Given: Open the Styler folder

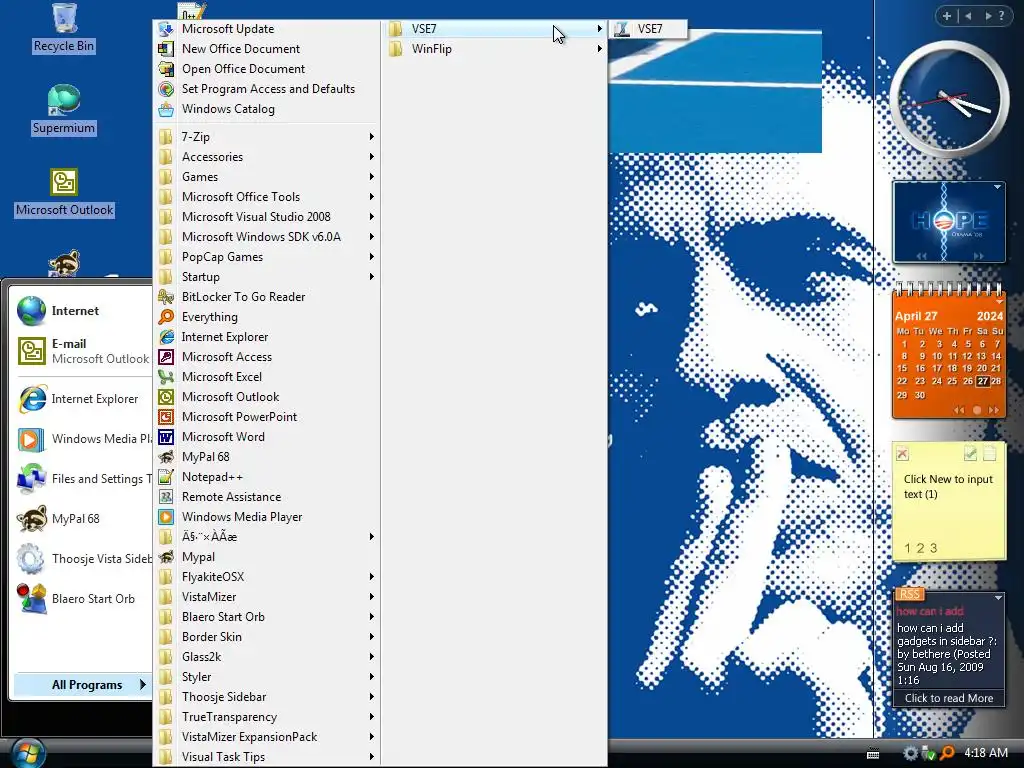Looking at the screenshot, I should coord(267,677).
